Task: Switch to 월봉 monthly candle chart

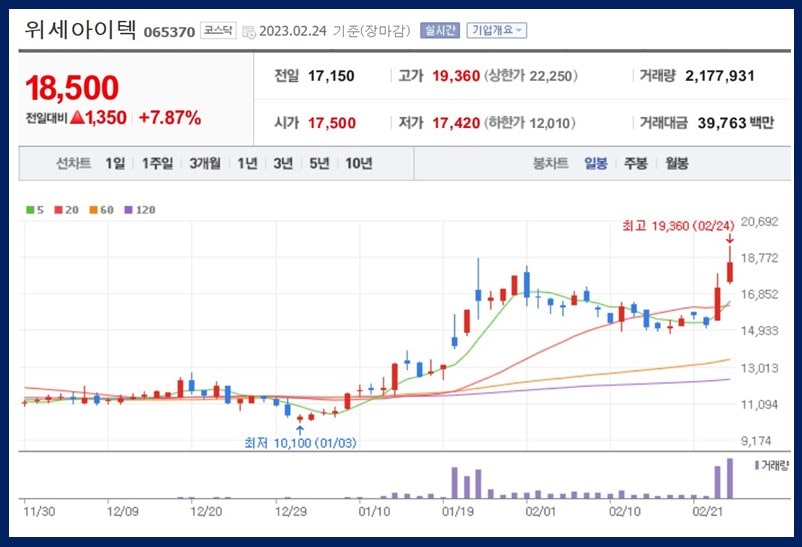Action: (677, 163)
